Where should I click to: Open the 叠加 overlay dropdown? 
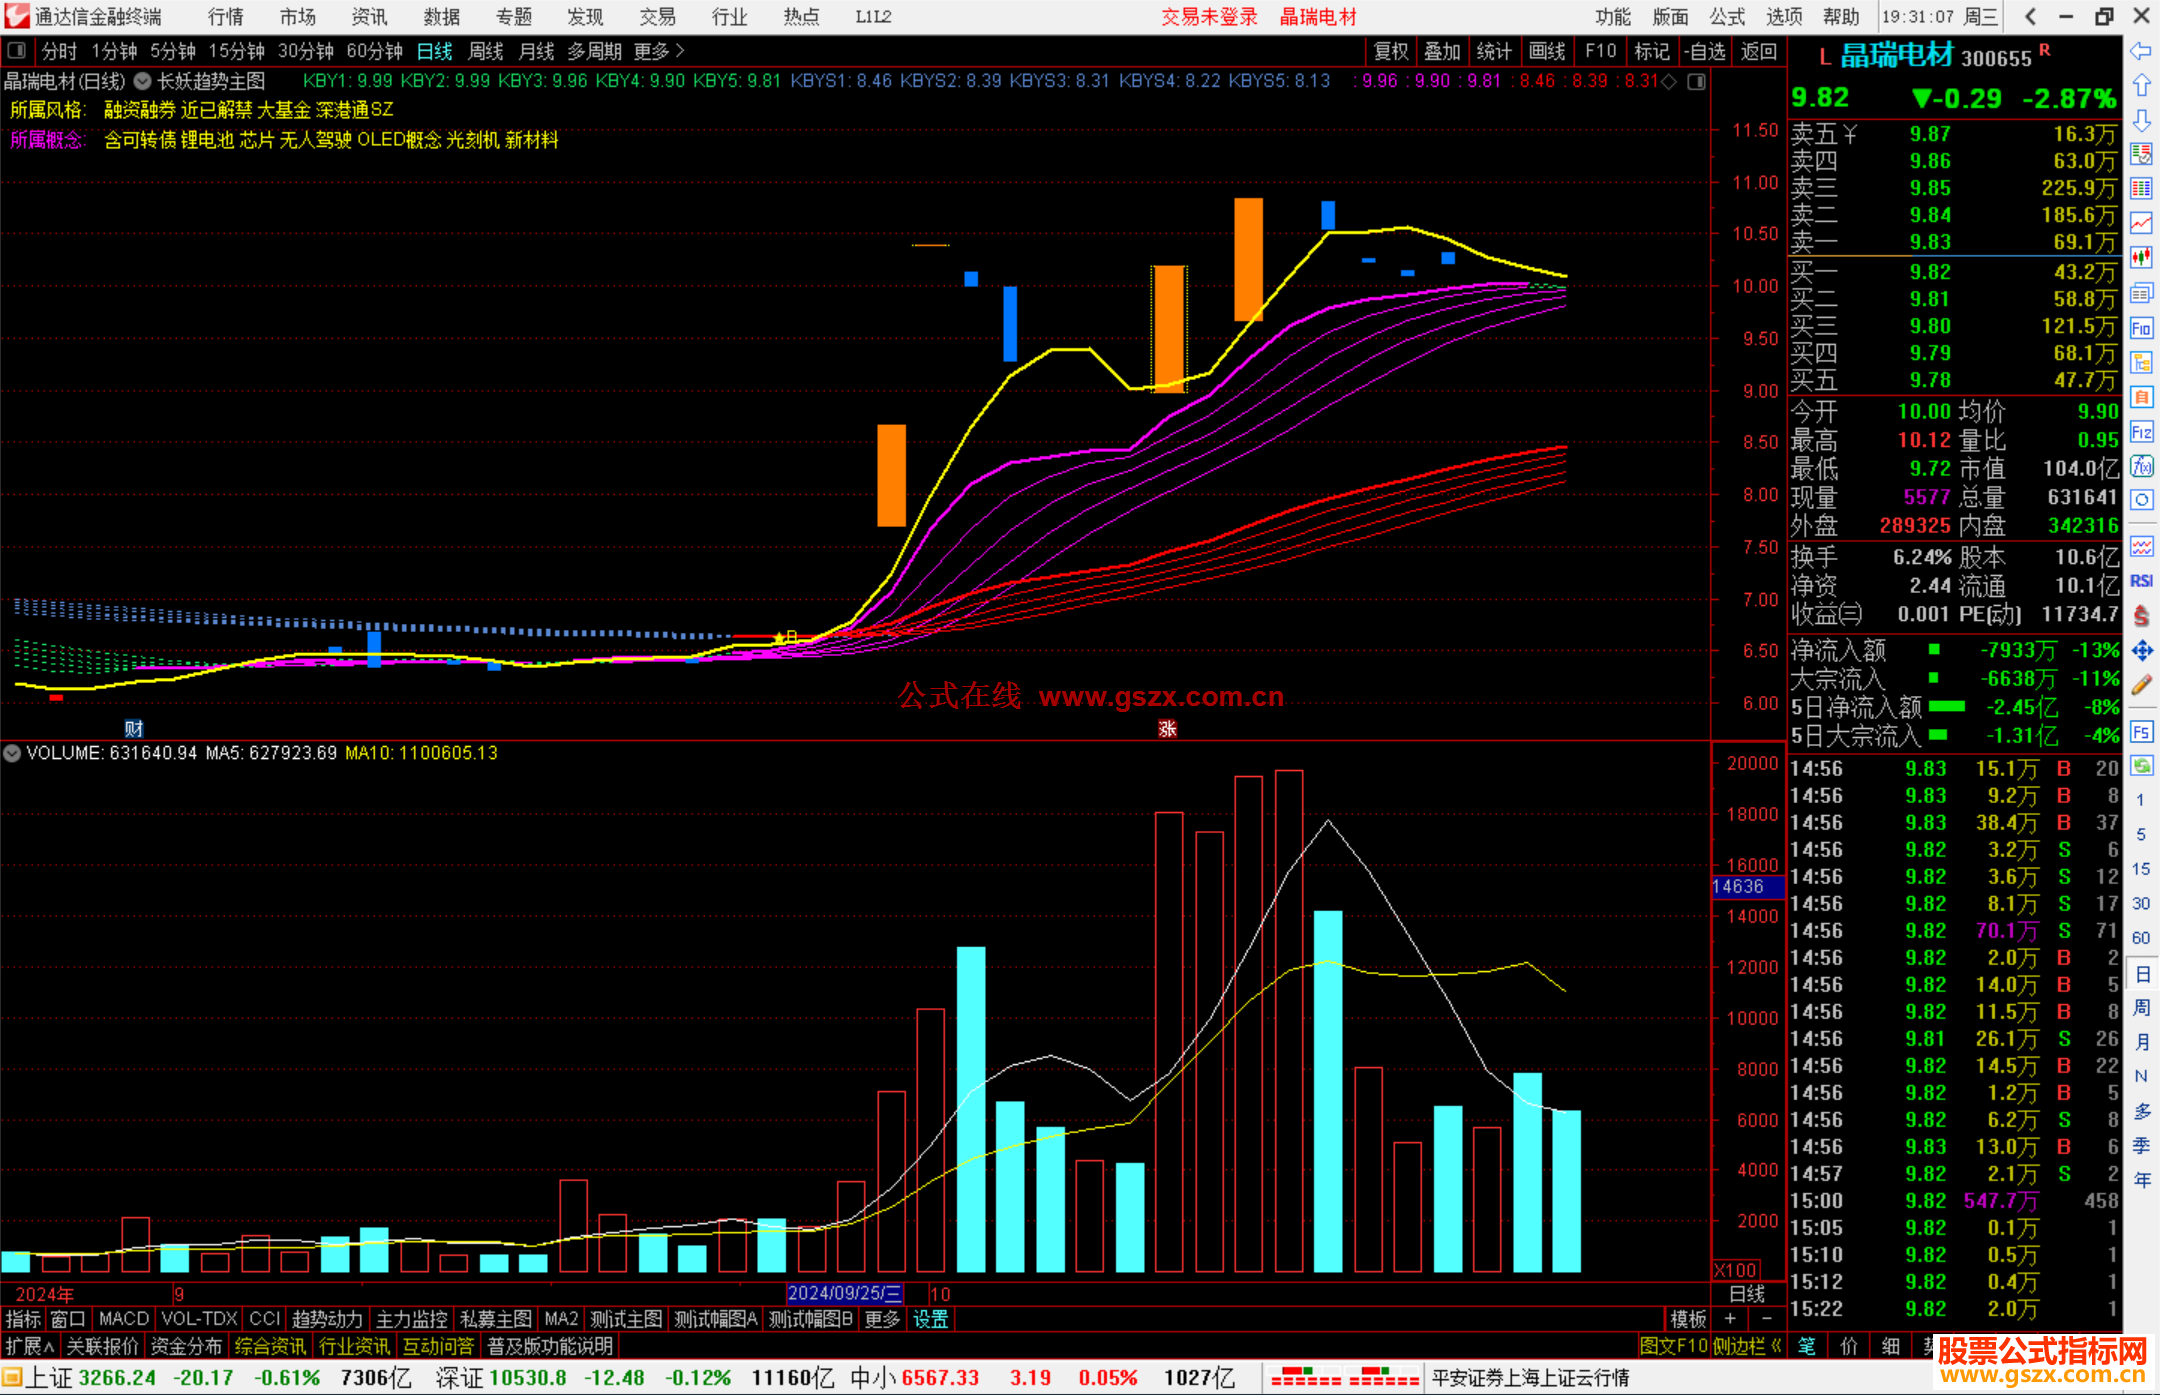click(1443, 51)
